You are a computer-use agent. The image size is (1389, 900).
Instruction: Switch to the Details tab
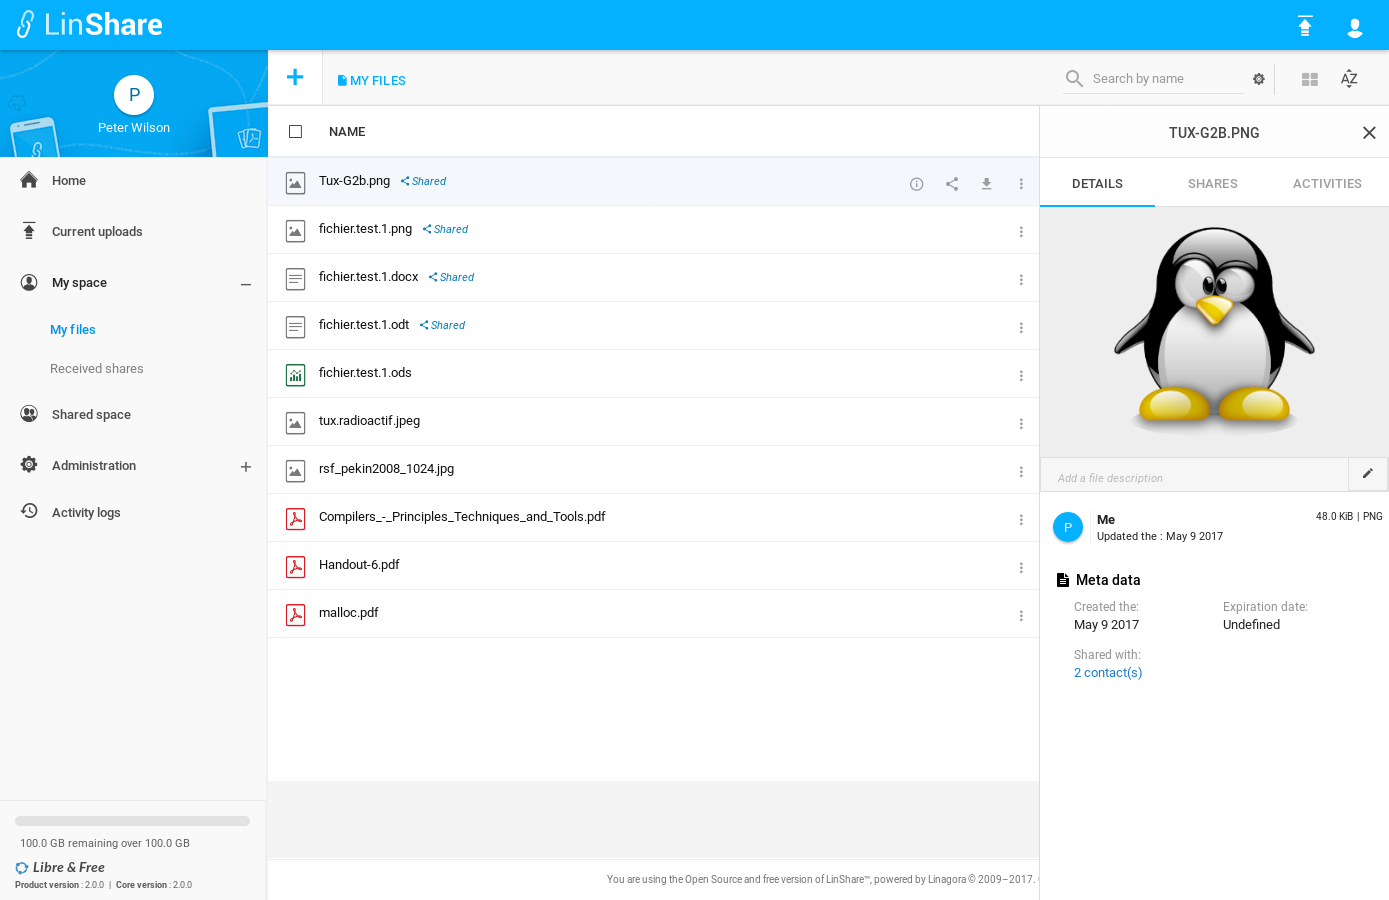(x=1097, y=184)
